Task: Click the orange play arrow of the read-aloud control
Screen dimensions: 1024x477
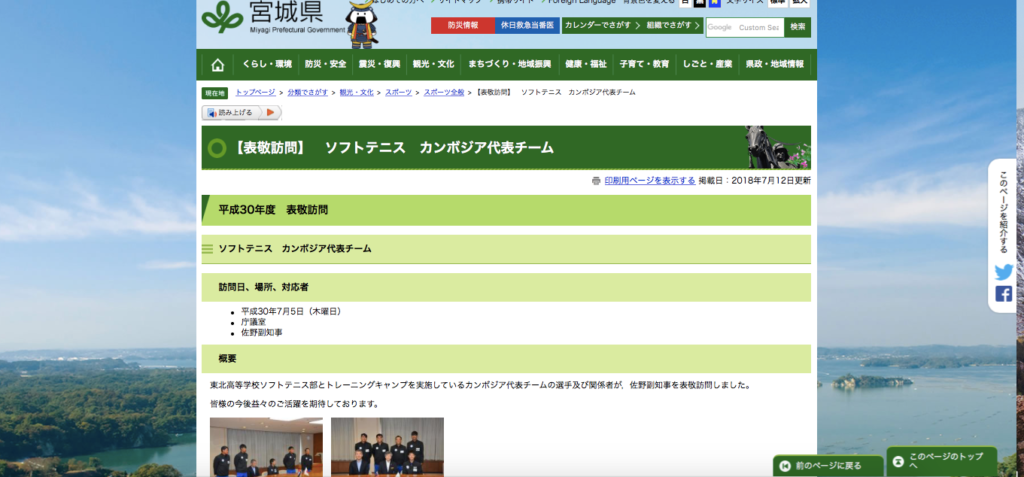Action: point(270,112)
